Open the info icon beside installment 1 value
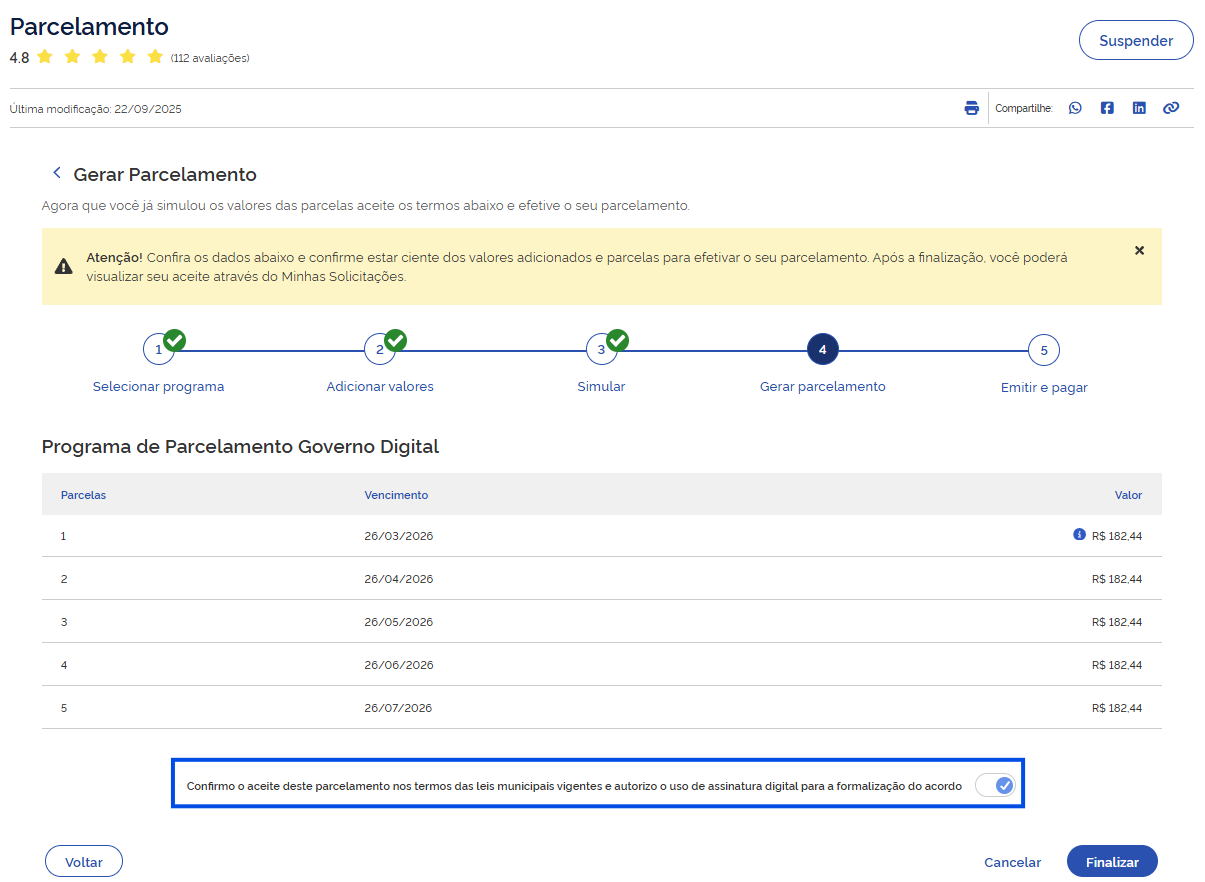1205x882 pixels. tap(1079, 535)
